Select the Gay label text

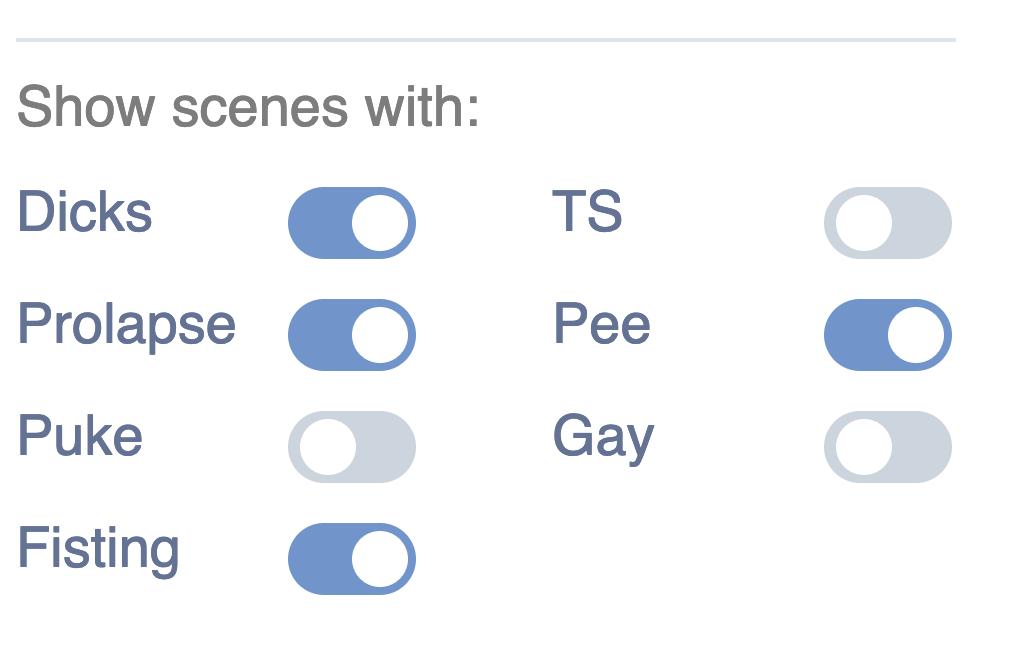point(604,438)
